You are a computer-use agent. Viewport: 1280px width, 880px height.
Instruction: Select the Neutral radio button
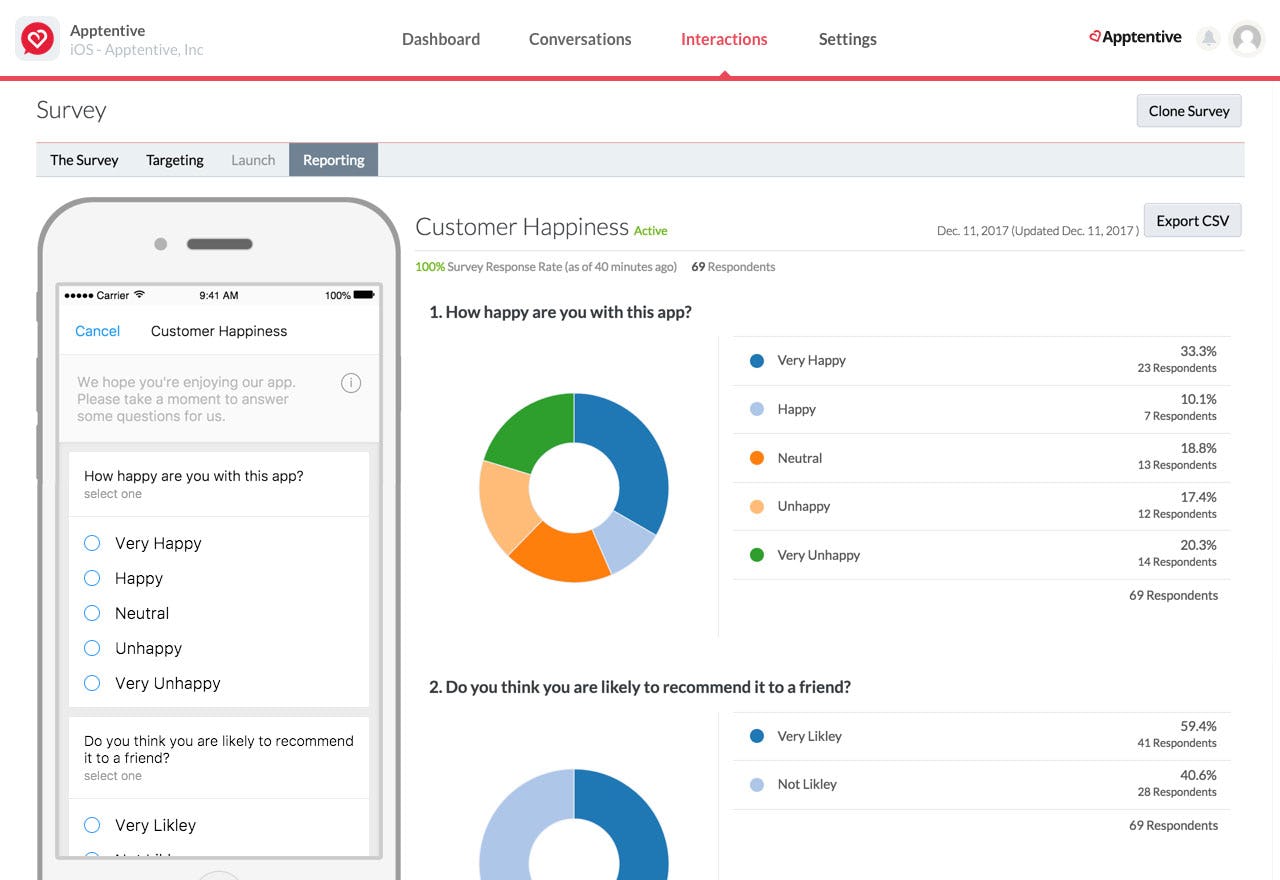pyautogui.click(x=92, y=613)
